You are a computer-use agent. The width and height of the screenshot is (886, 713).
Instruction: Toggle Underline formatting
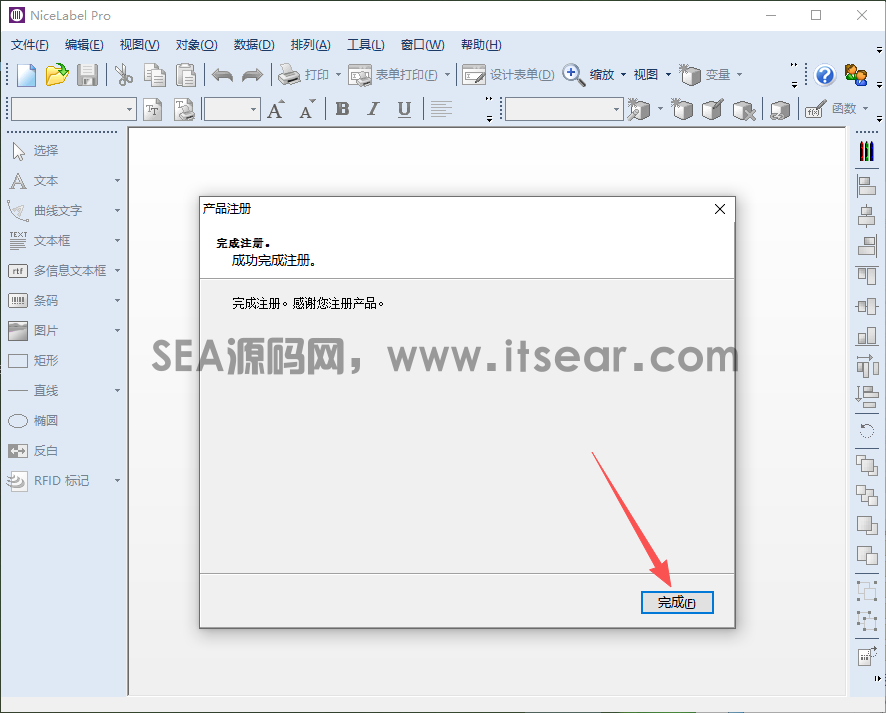coord(404,108)
